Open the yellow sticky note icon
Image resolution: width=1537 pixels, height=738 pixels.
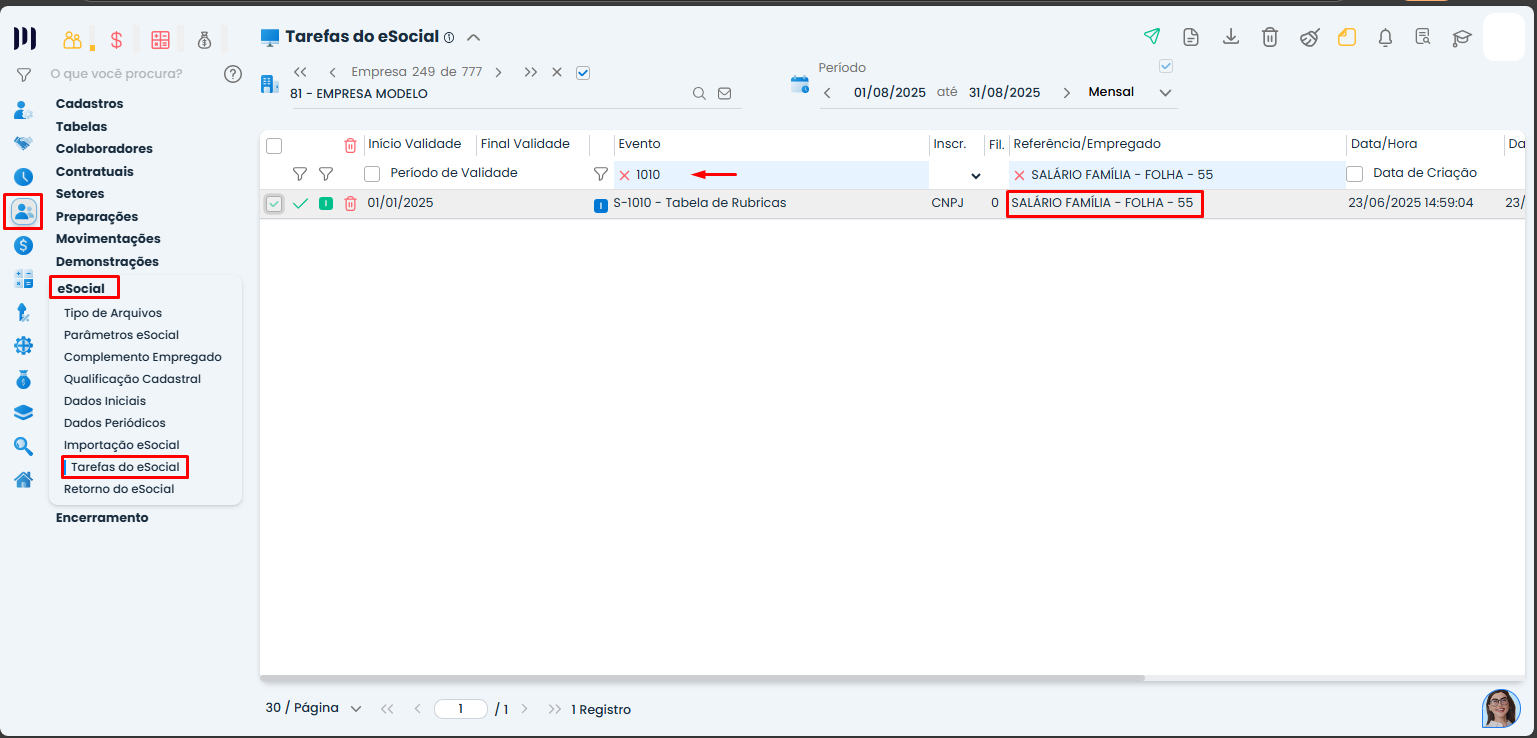click(1347, 37)
